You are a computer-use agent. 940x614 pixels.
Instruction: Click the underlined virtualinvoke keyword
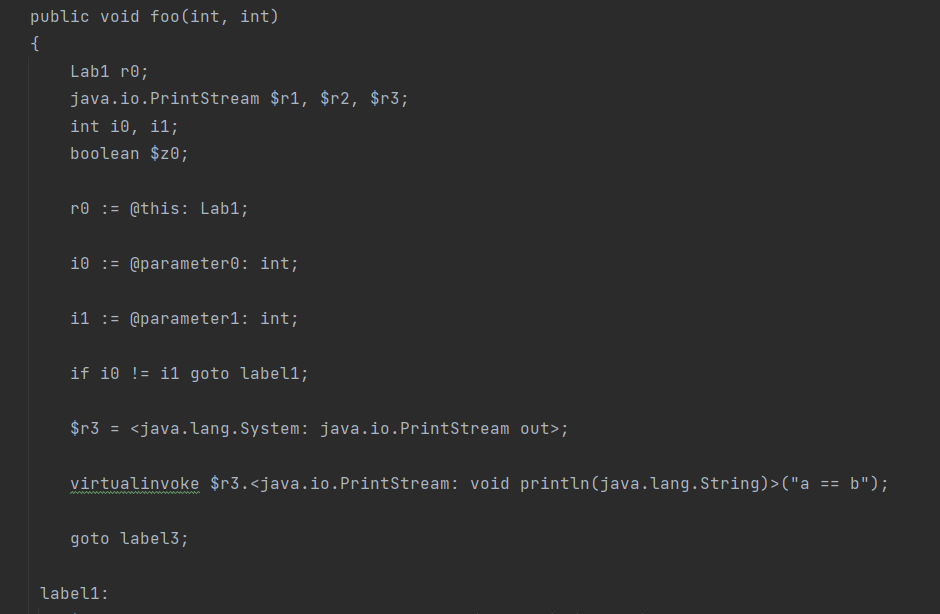click(134, 484)
